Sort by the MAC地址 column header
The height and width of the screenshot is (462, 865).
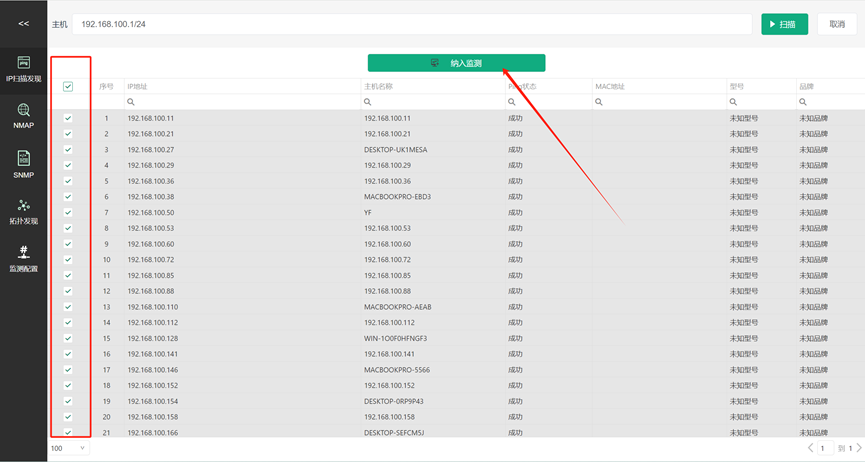click(610, 87)
